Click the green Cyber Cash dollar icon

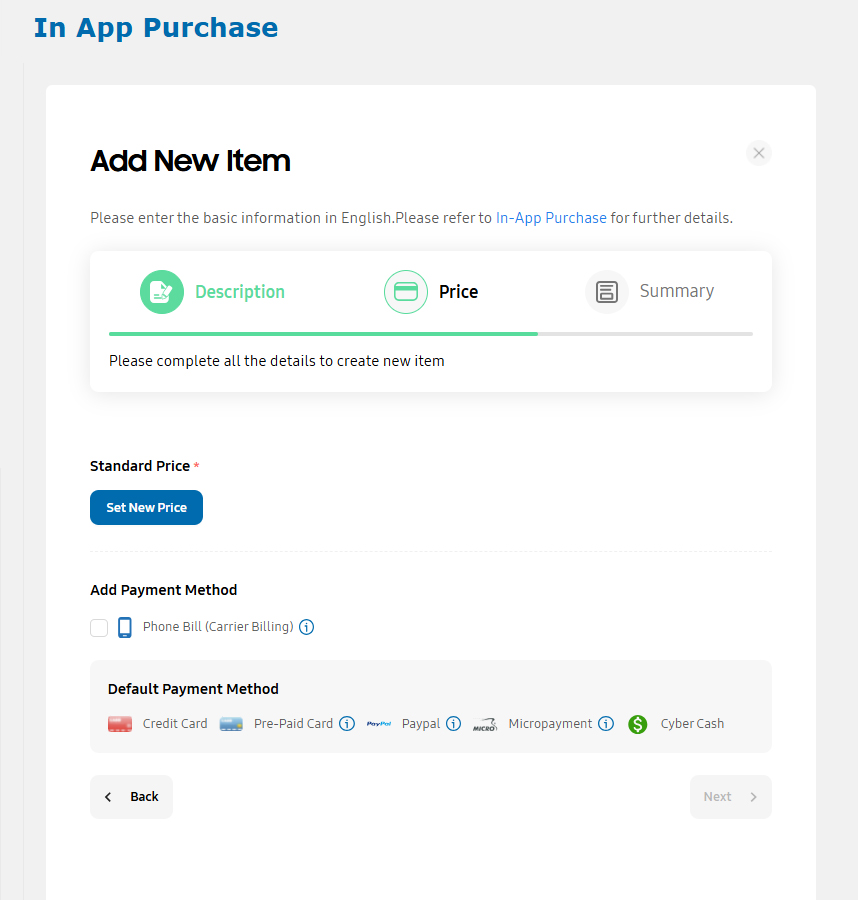click(638, 724)
